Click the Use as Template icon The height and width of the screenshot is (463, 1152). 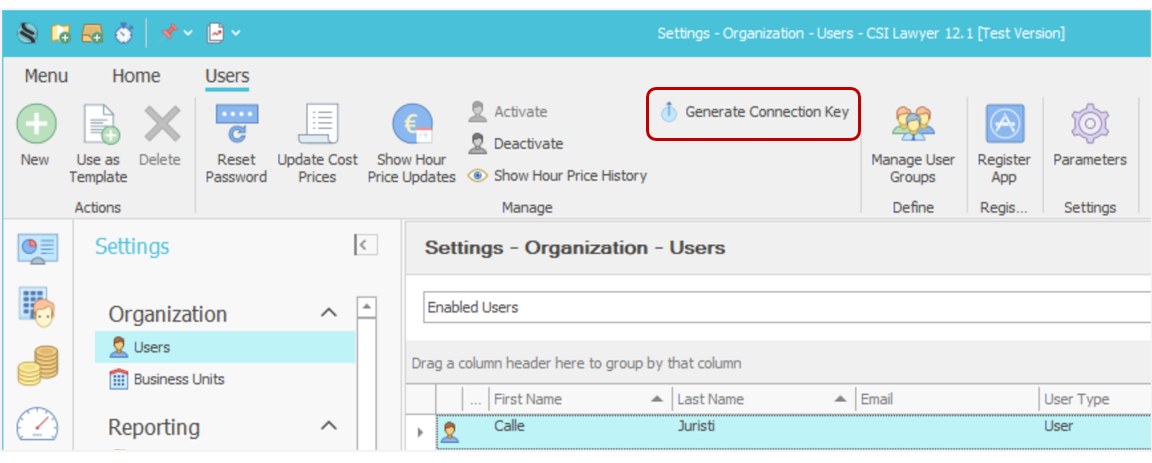click(x=98, y=126)
